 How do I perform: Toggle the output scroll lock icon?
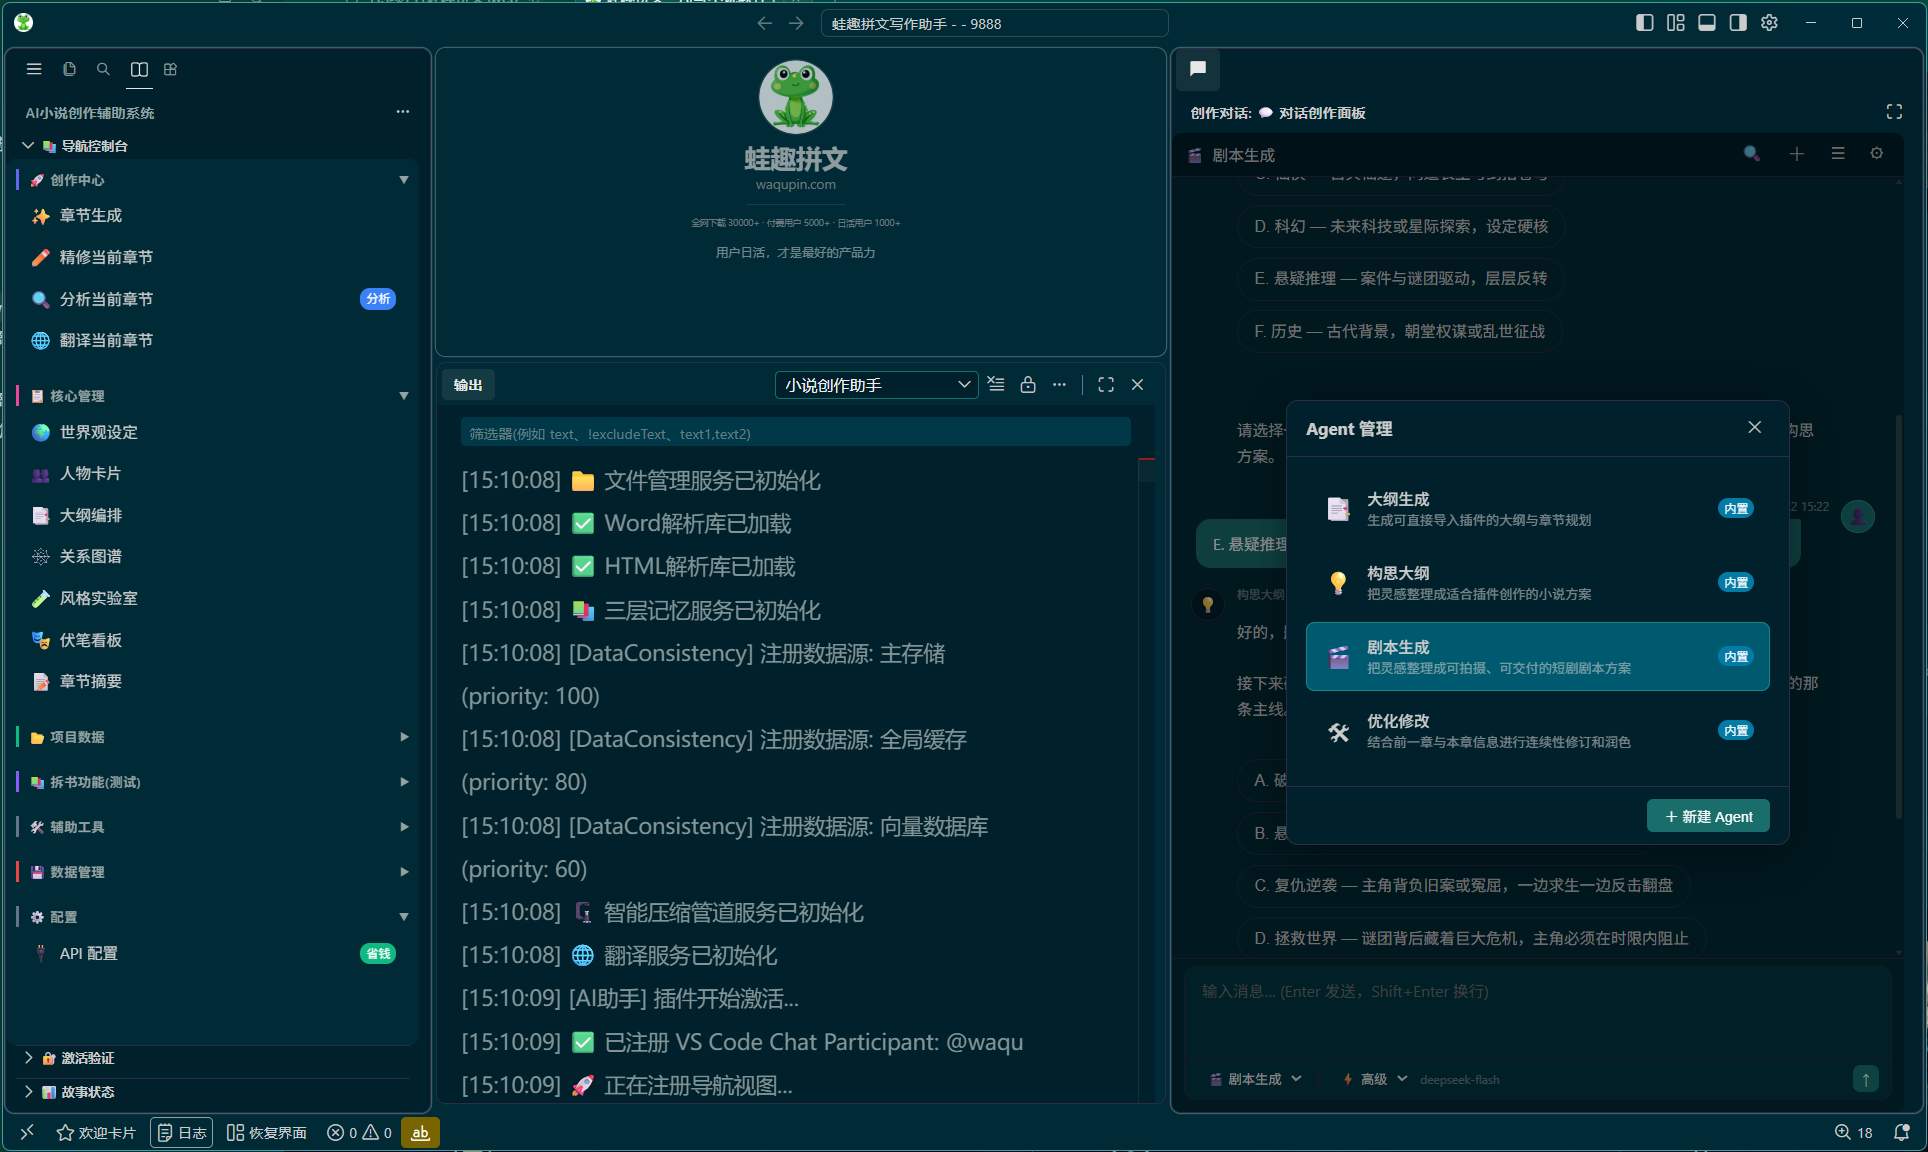coord(1028,384)
